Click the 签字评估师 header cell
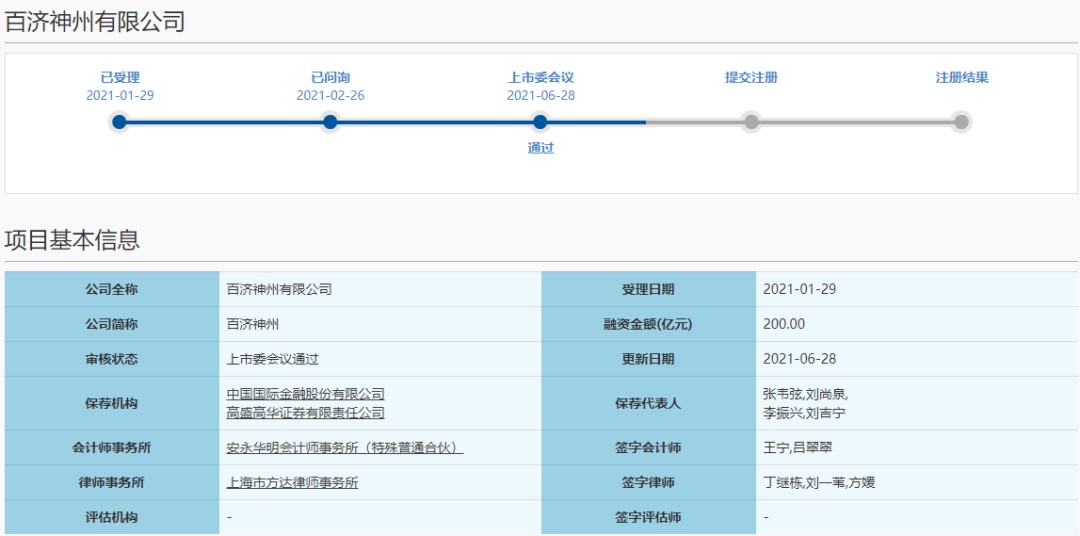The width and height of the screenshot is (1080, 536). (x=648, y=517)
